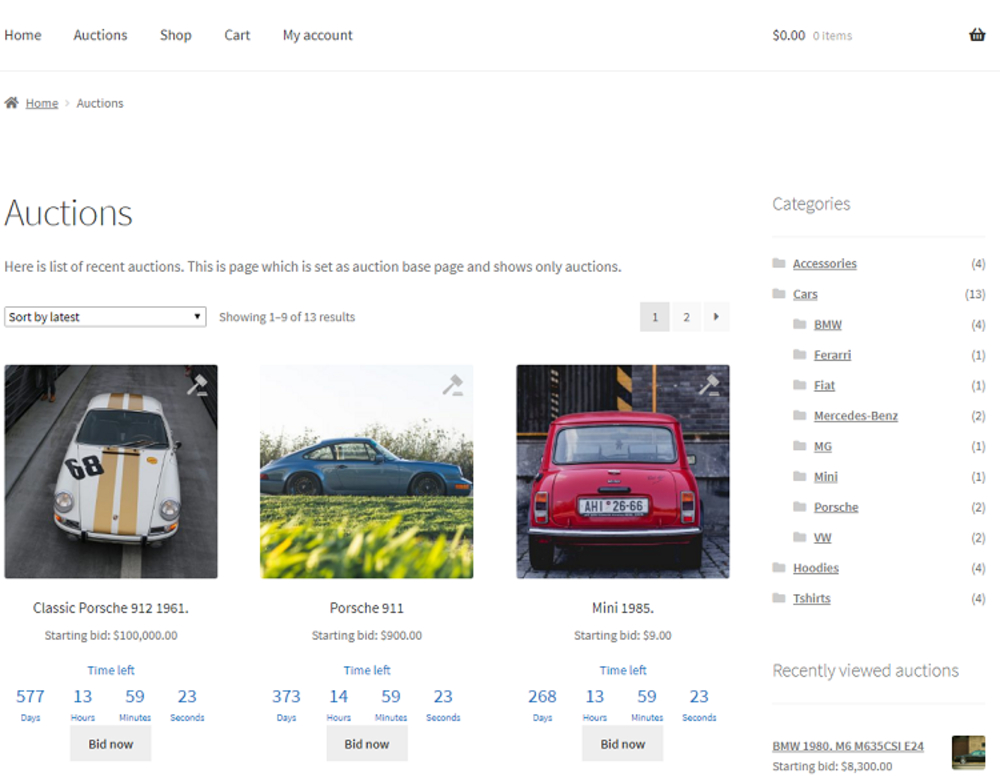Click folder icon beside BMW category
Screen dimensions: 1000x777
[800, 324]
